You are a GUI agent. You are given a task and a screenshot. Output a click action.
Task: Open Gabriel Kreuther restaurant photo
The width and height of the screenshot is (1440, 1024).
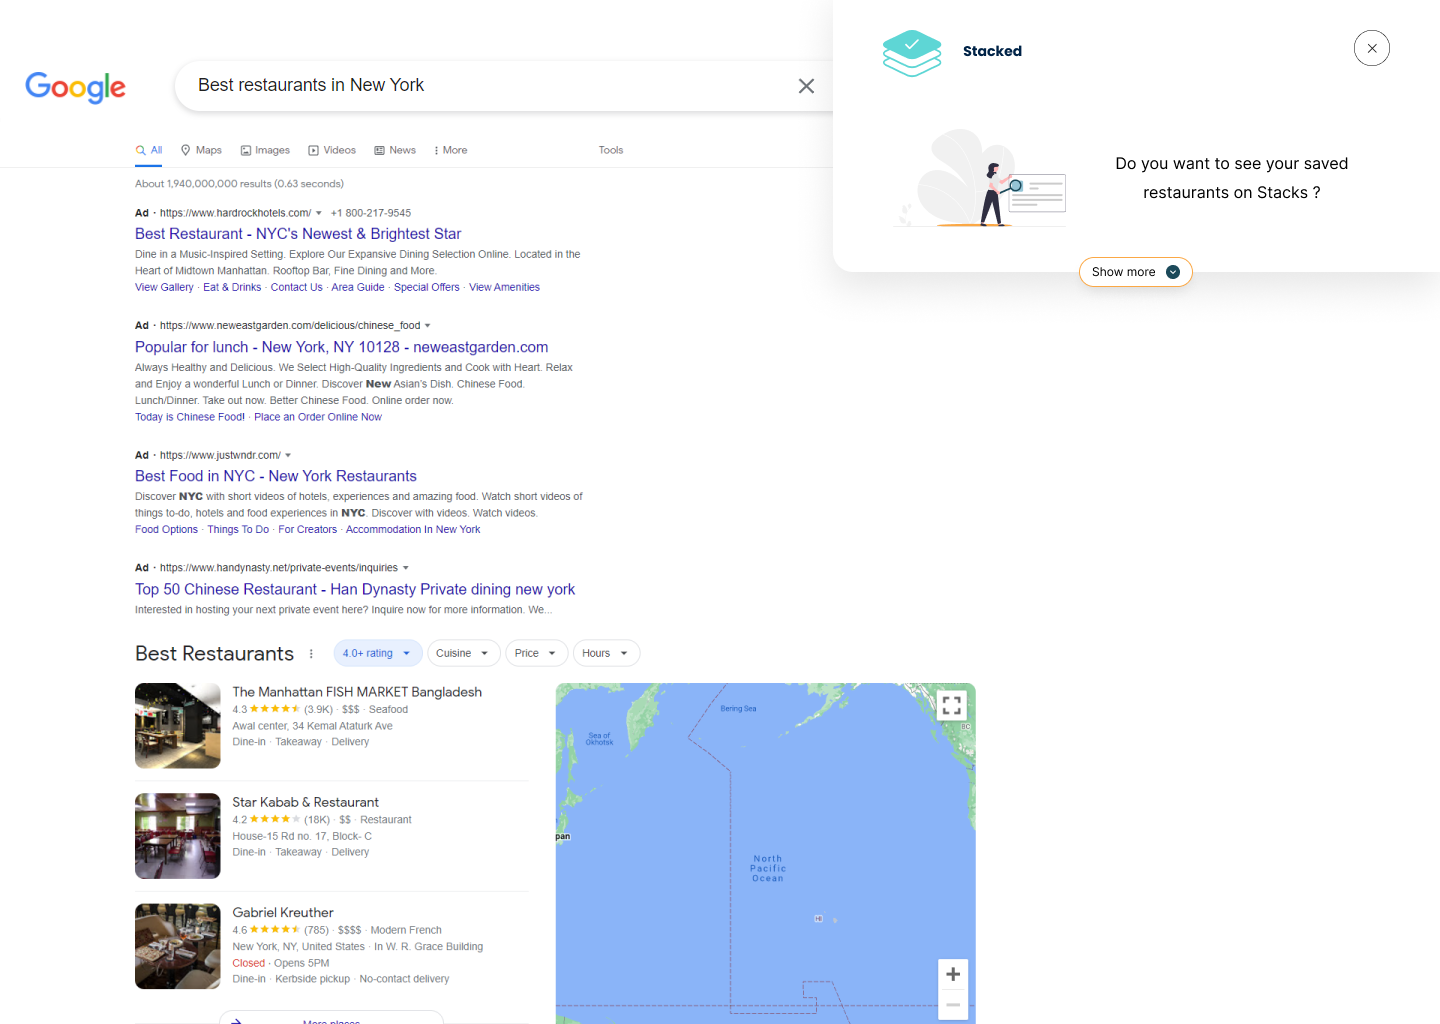[178, 947]
